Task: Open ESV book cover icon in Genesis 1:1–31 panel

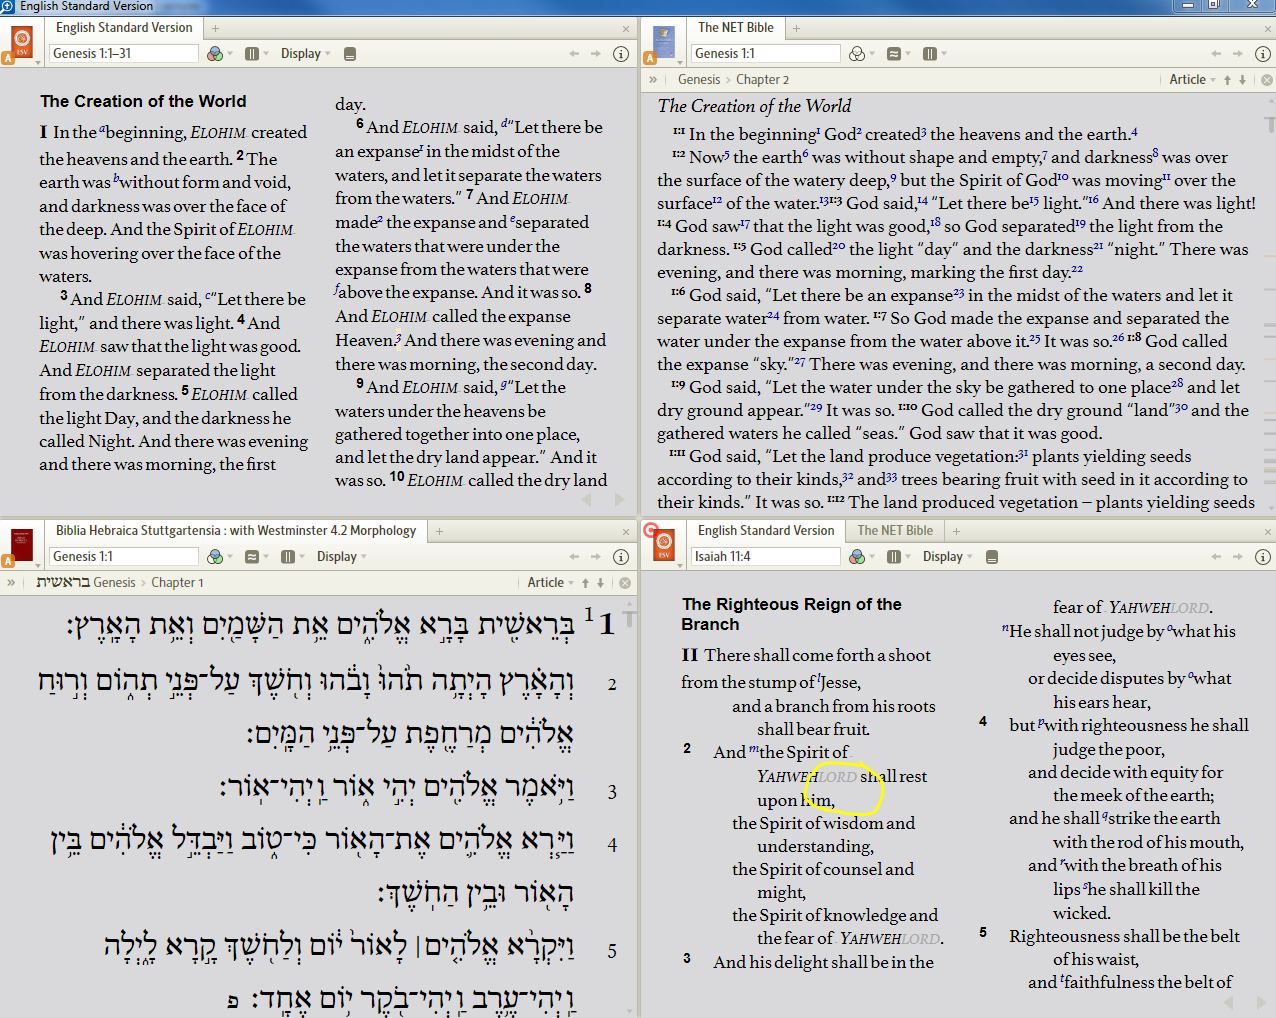Action: (x=22, y=42)
